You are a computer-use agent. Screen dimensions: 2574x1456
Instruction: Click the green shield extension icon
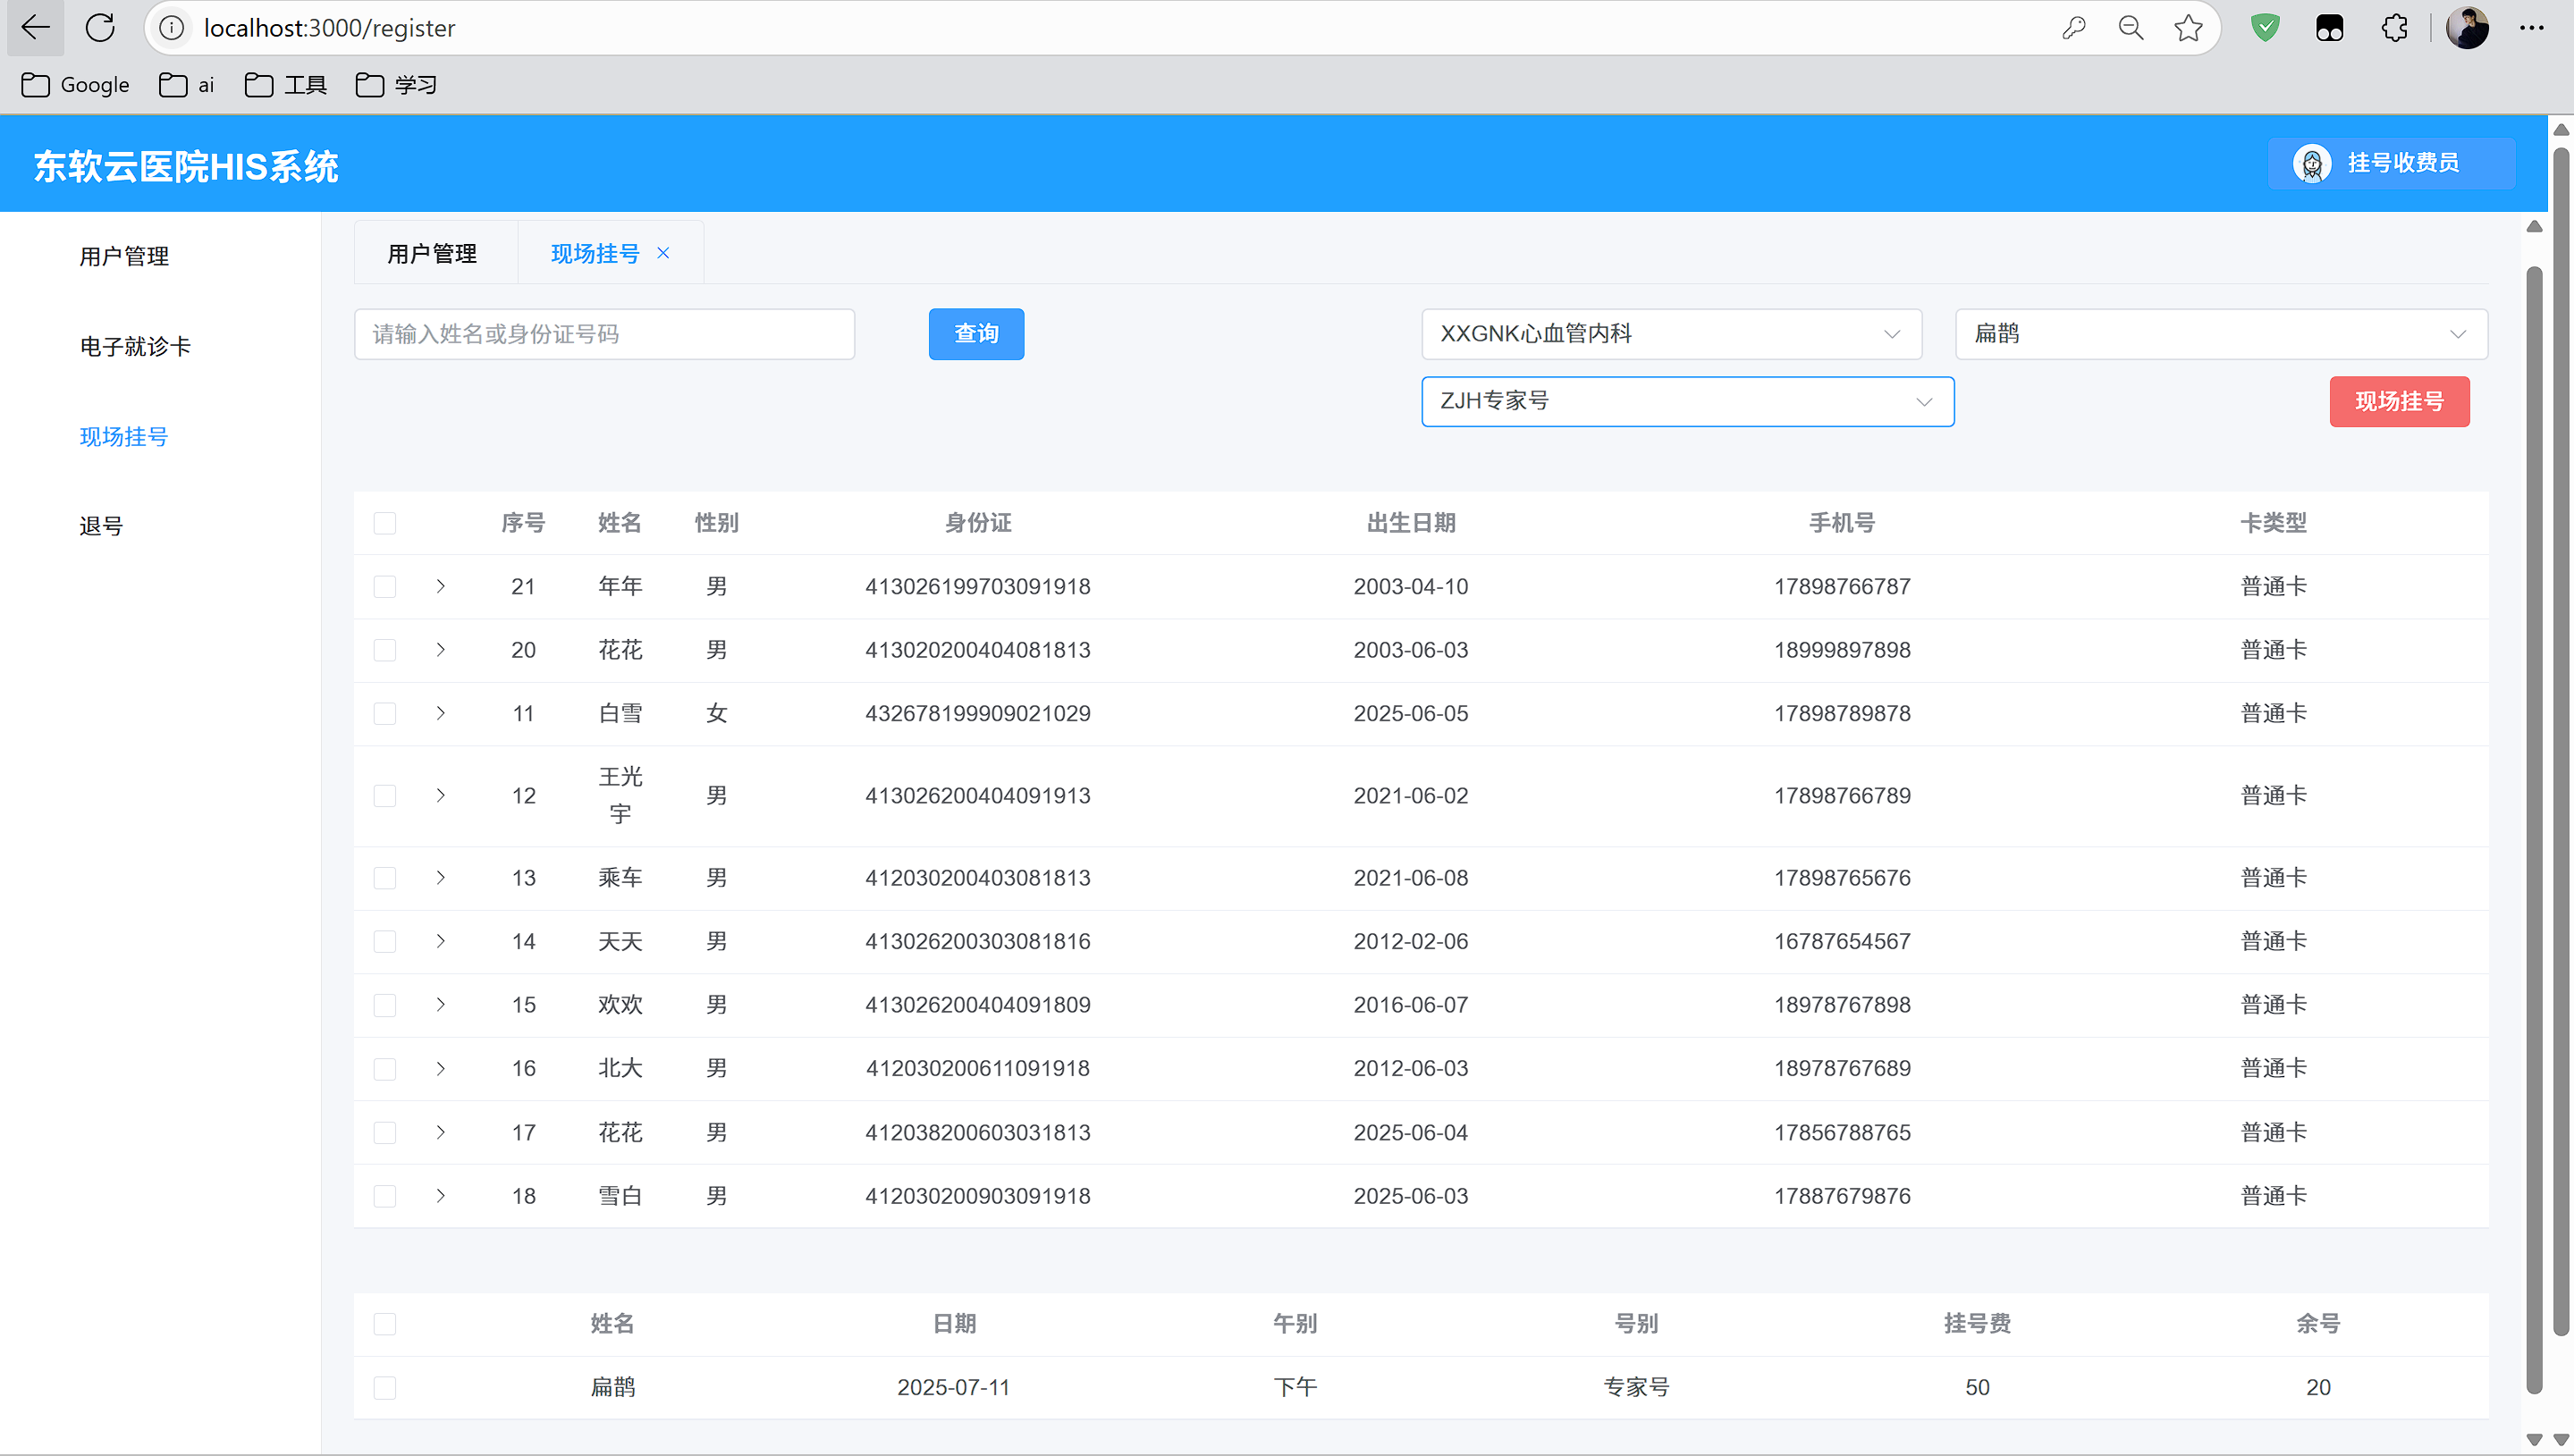pos(2265,28)
